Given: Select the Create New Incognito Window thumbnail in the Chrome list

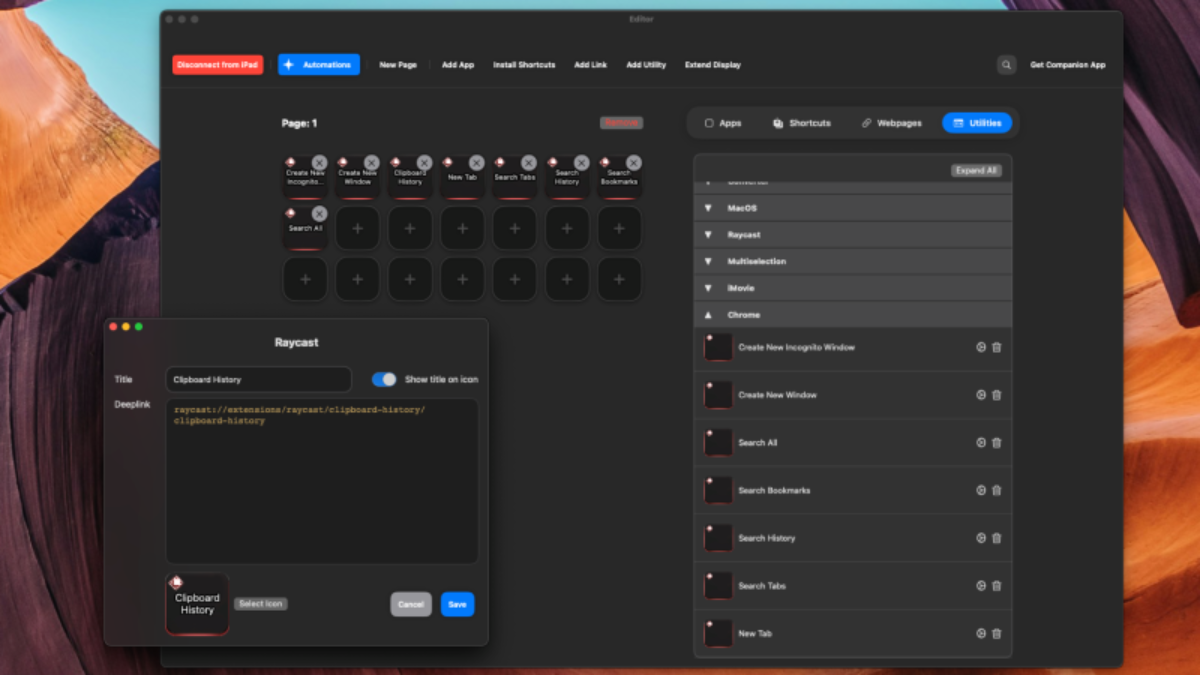Looking at the screenshot, I should point(718,347).
